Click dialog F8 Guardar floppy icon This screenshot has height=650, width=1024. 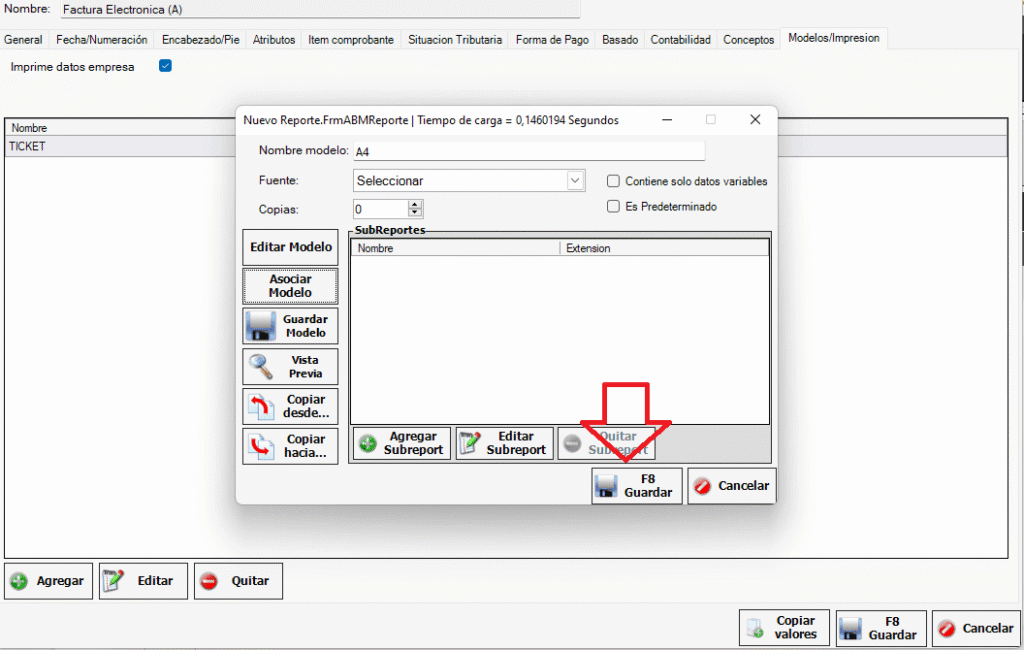pyautogui.click(x=605, y=486)
